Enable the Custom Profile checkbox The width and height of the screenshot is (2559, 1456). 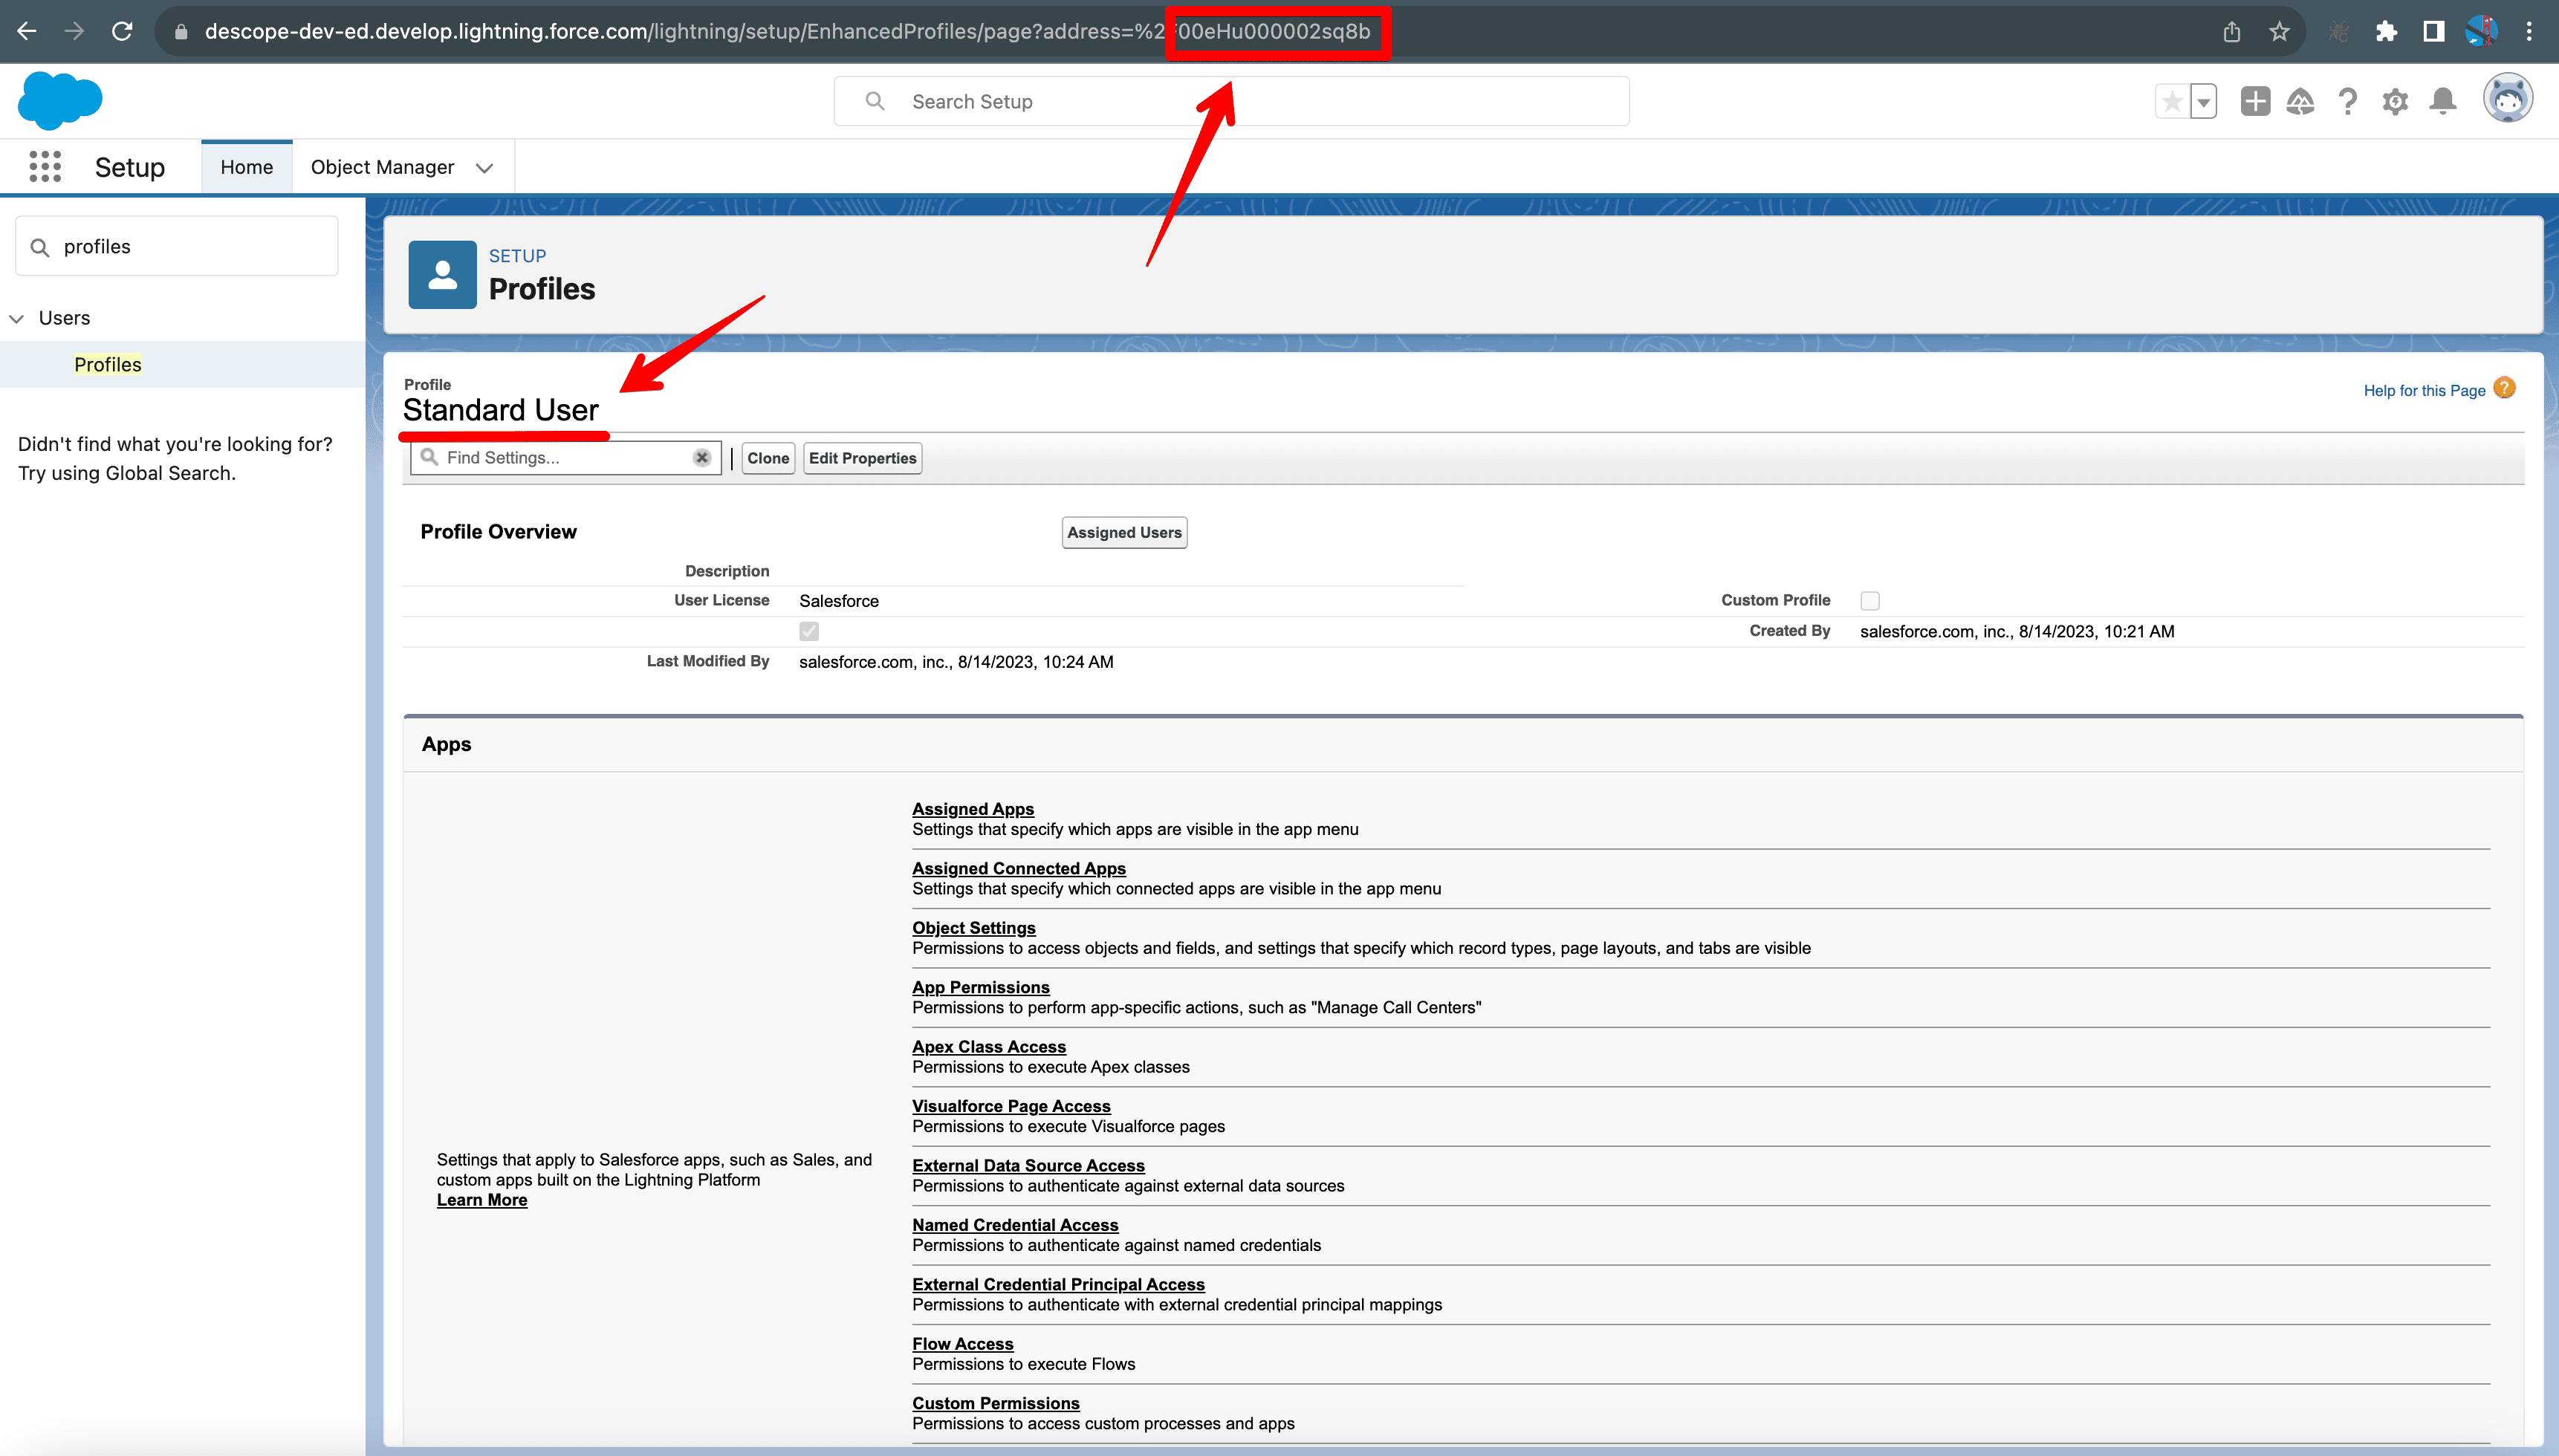click(x=1869, y=600)
